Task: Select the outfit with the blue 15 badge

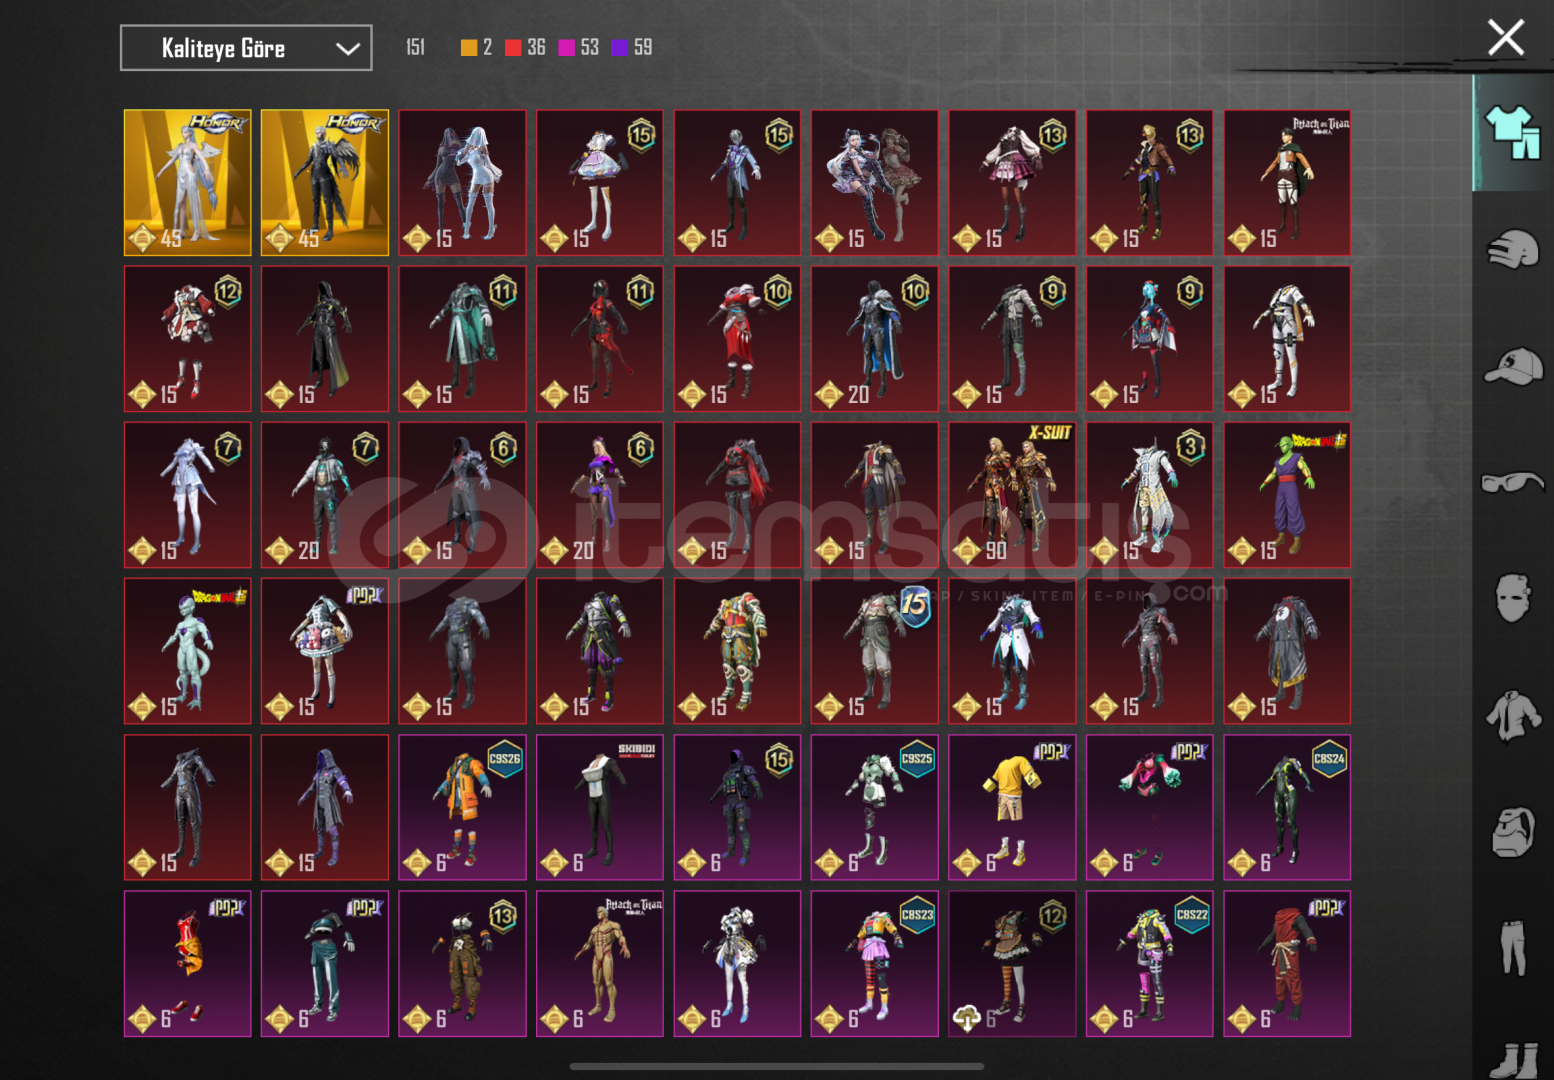Action: point(875,651)
